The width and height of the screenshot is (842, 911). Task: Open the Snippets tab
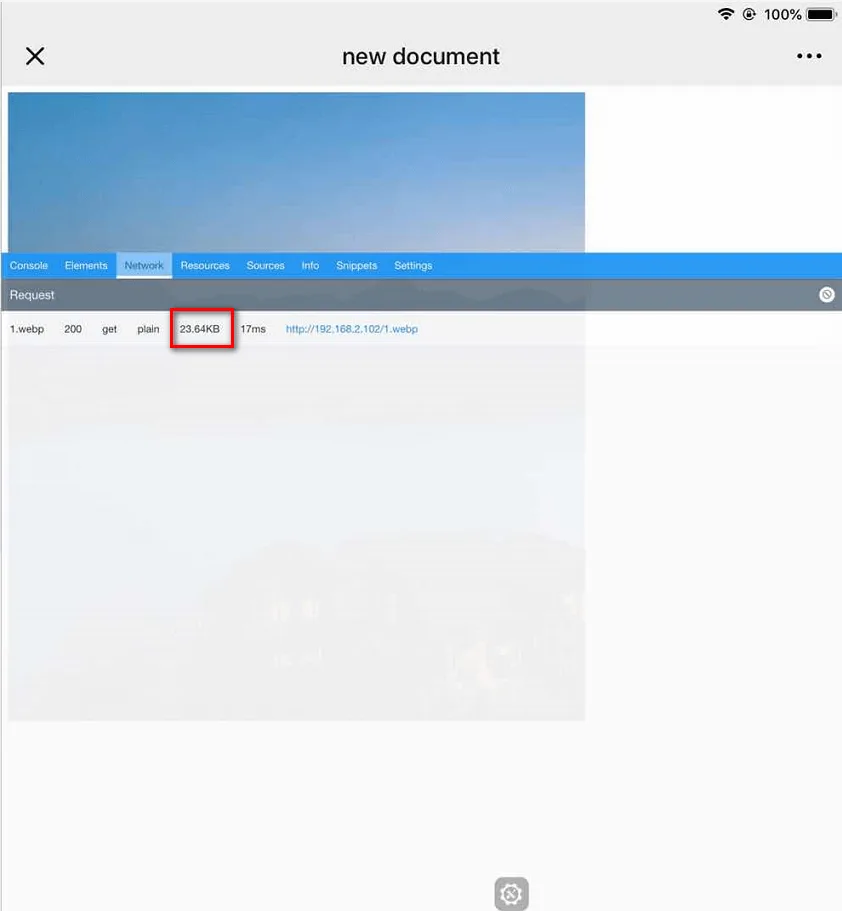(x=357, y=266)
